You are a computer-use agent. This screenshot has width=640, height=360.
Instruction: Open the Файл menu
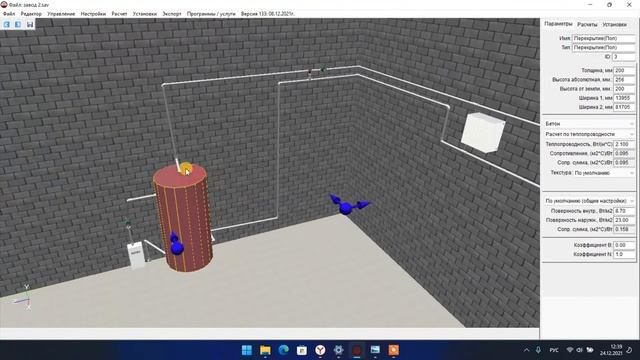(9, 14)
